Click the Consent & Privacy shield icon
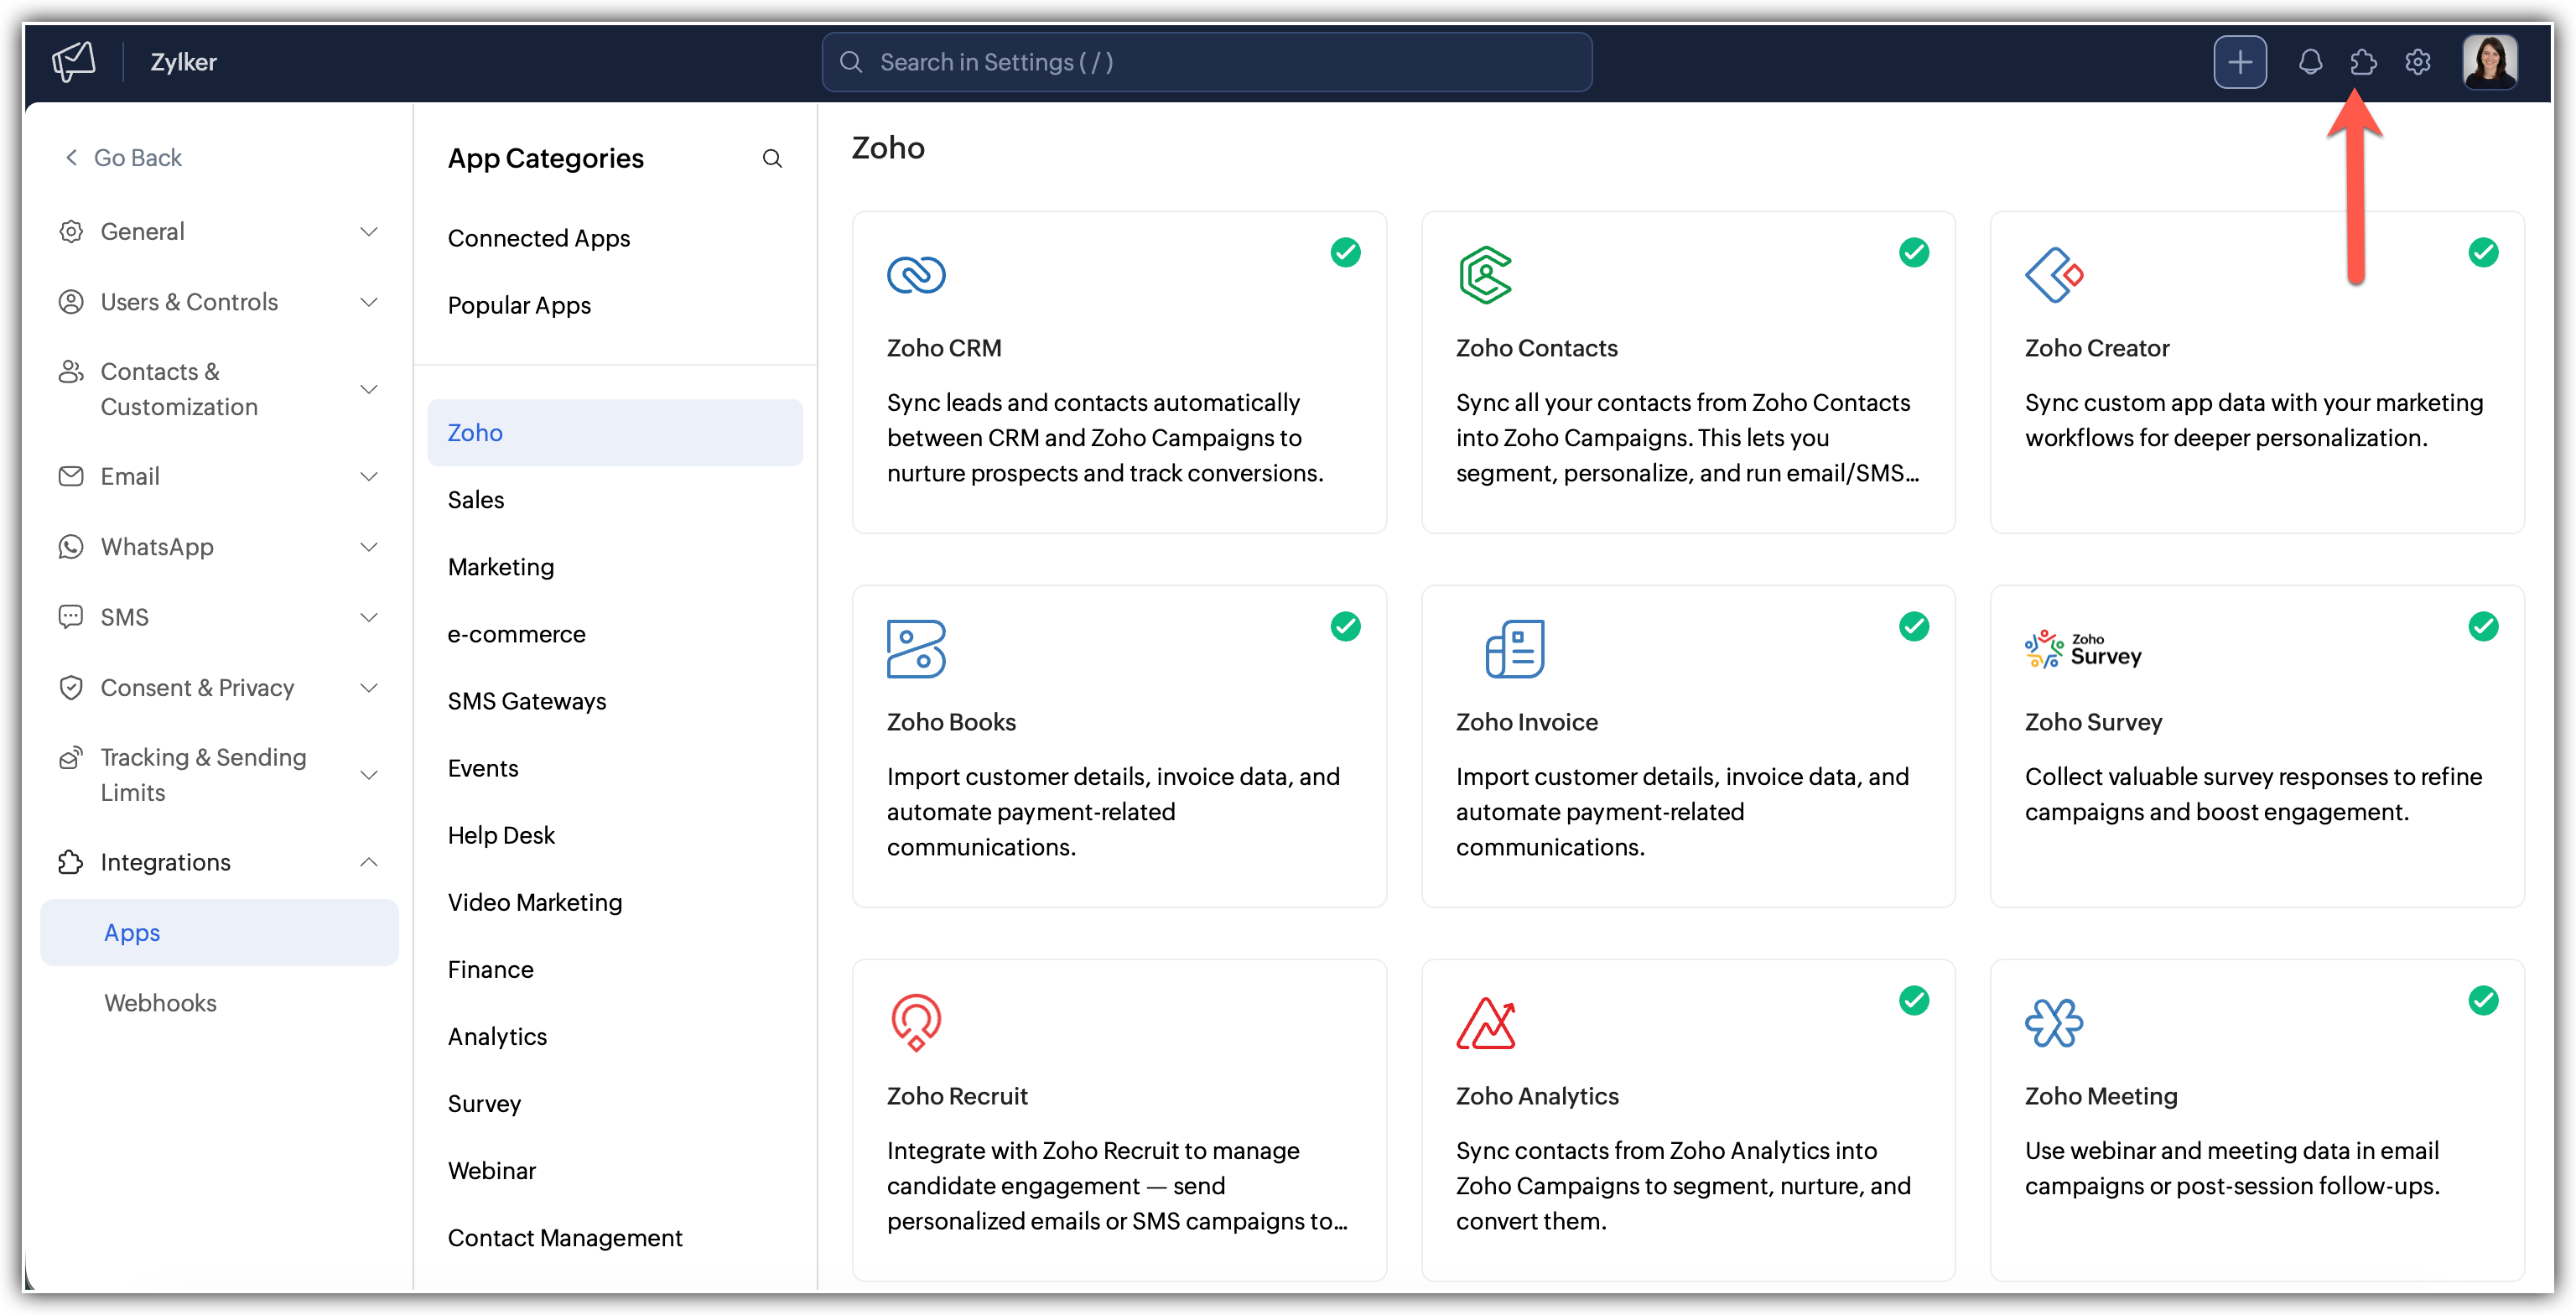This screenshot has width=2576, height=1315. pyautogui.click(x=71, y=687)
